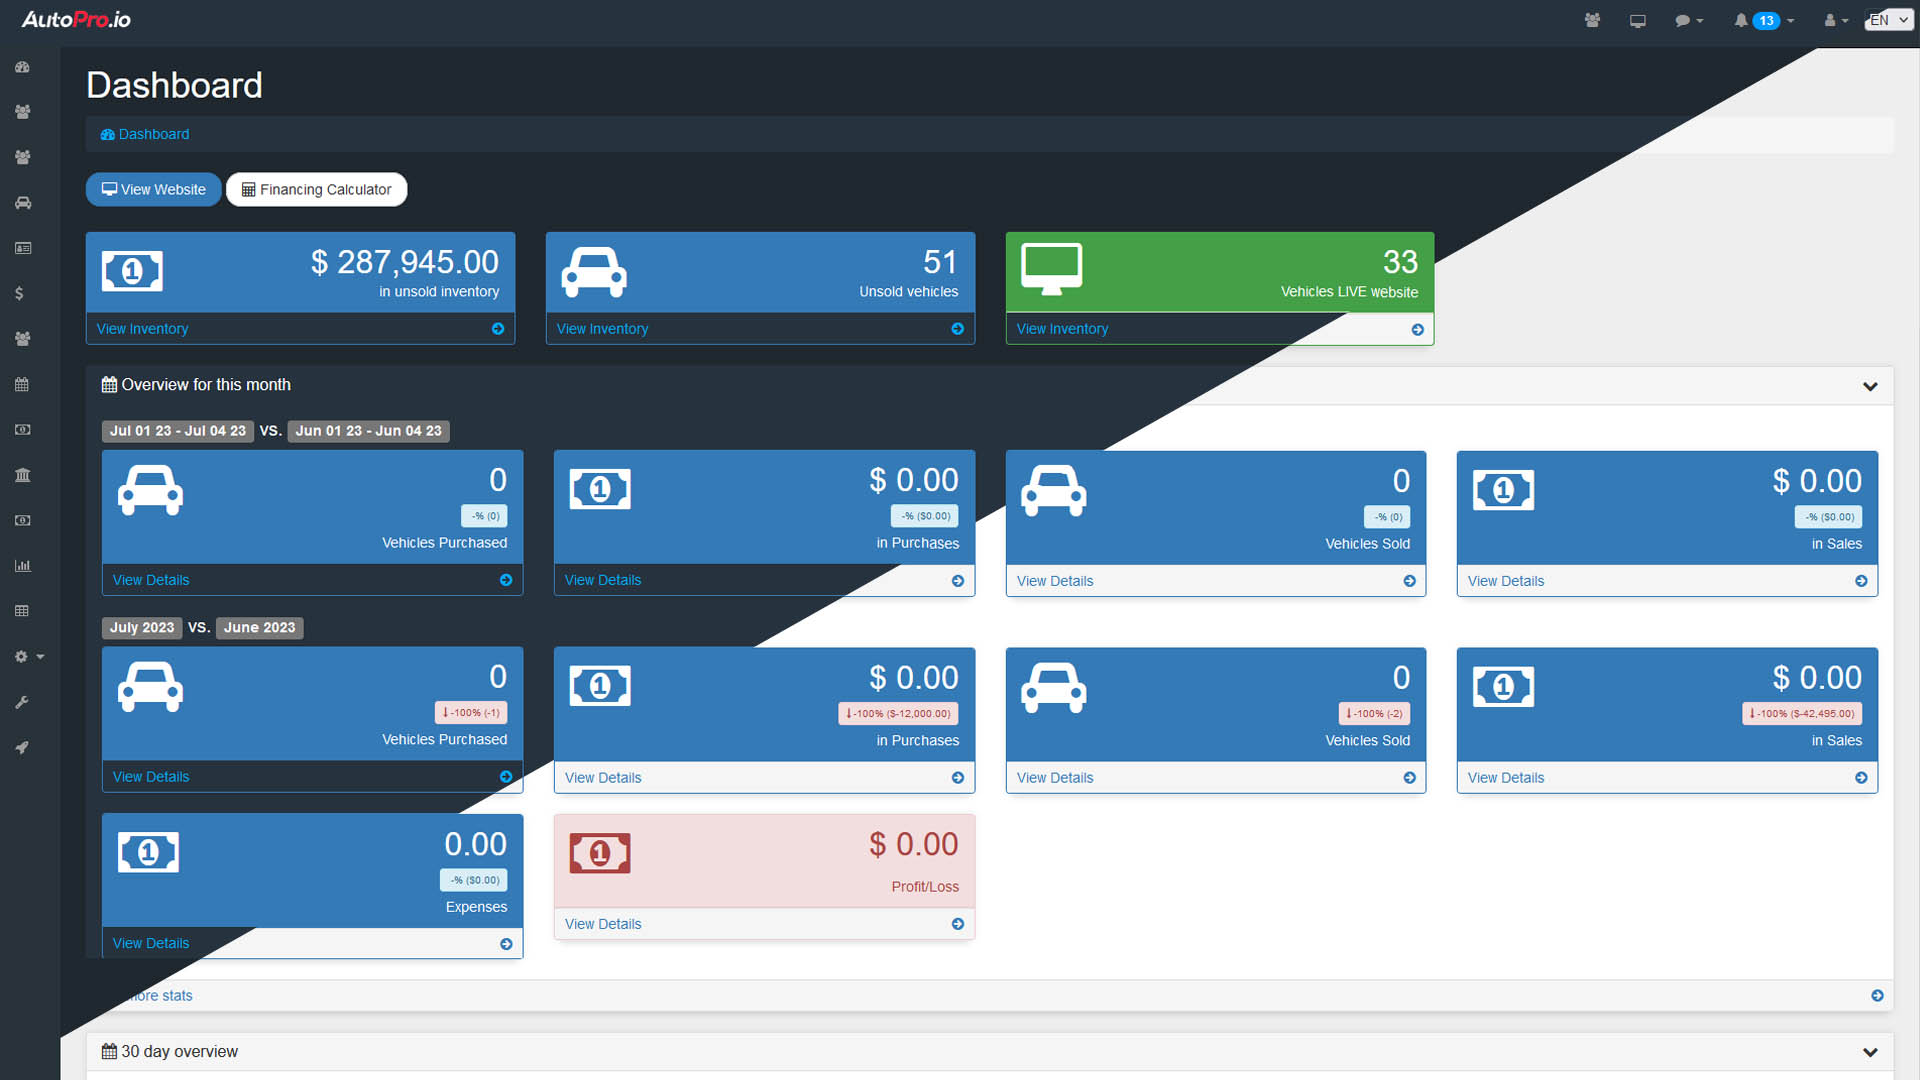Open the calendar sidebar icon
The image size is (1920, 1080).
coord(22,384)
